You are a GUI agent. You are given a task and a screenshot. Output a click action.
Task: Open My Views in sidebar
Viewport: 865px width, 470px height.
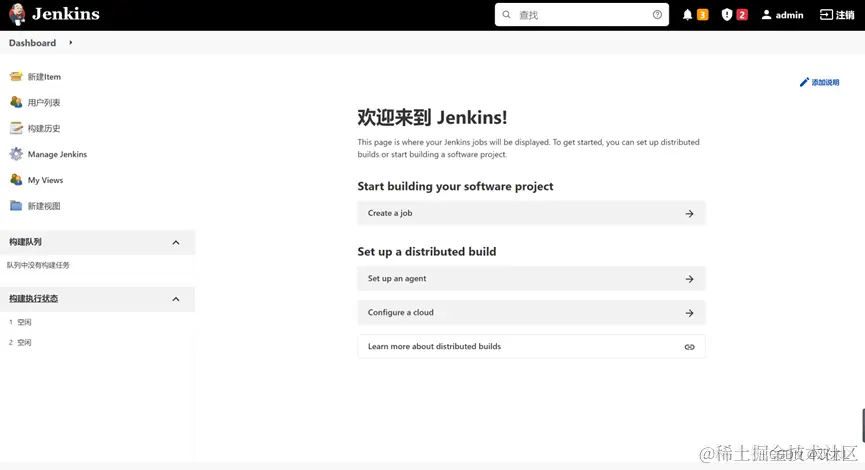(x=45, y=180)
